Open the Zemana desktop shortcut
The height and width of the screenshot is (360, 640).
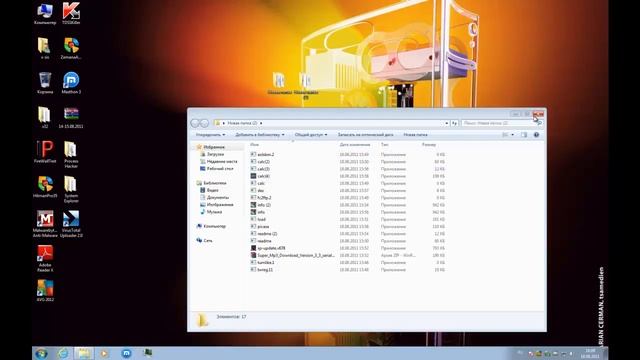(x=71, y=48)
